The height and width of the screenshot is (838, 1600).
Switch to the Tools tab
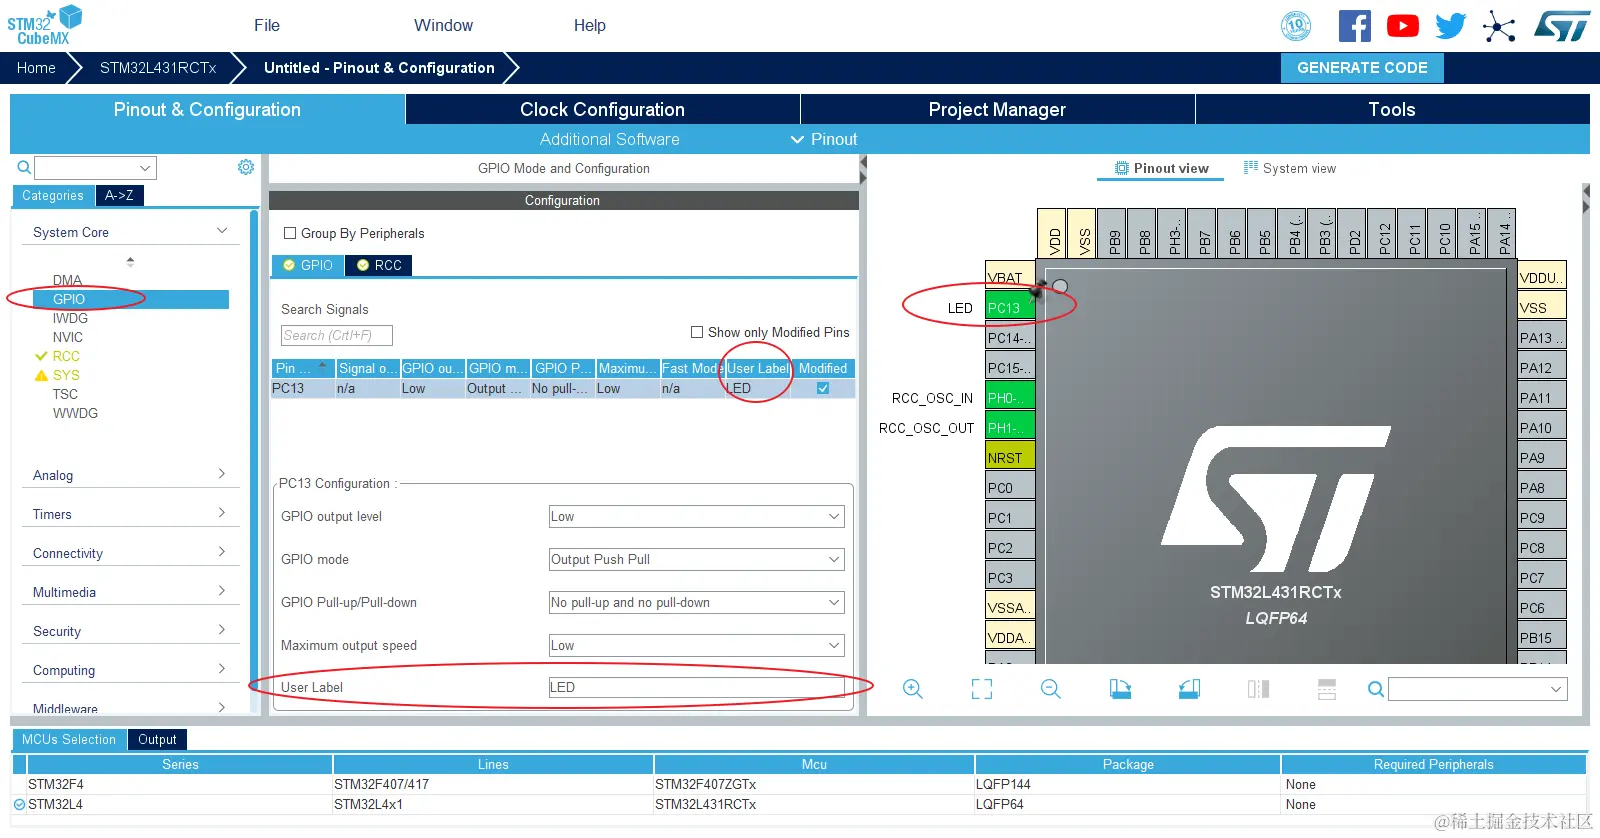(1392, 109)
